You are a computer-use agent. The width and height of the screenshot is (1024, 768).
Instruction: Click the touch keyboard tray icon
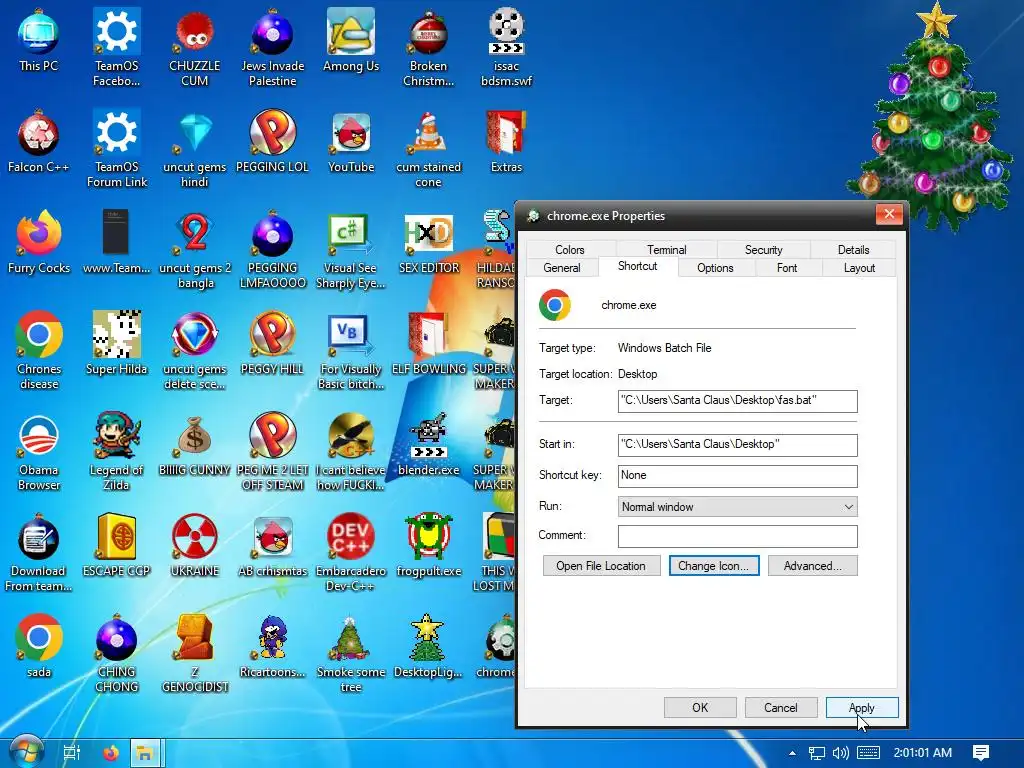868,753
